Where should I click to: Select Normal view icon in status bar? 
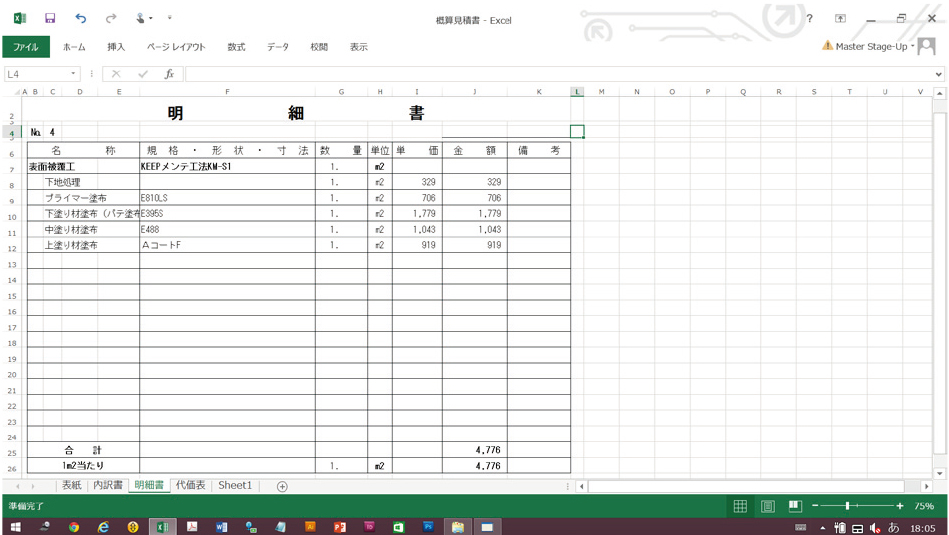point(740,506)
